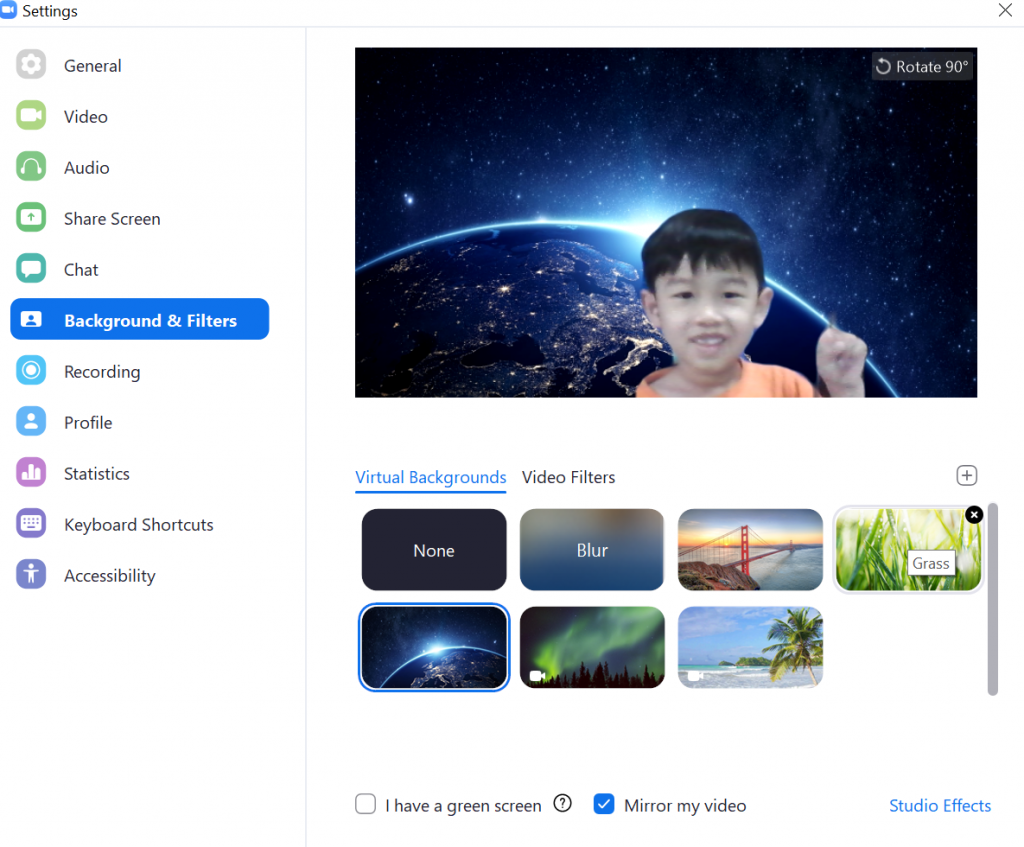The width and height of the screenshot is (1024, 847).
Task: Choose beach palm tree video background
Action: click(x=750, y=647)
